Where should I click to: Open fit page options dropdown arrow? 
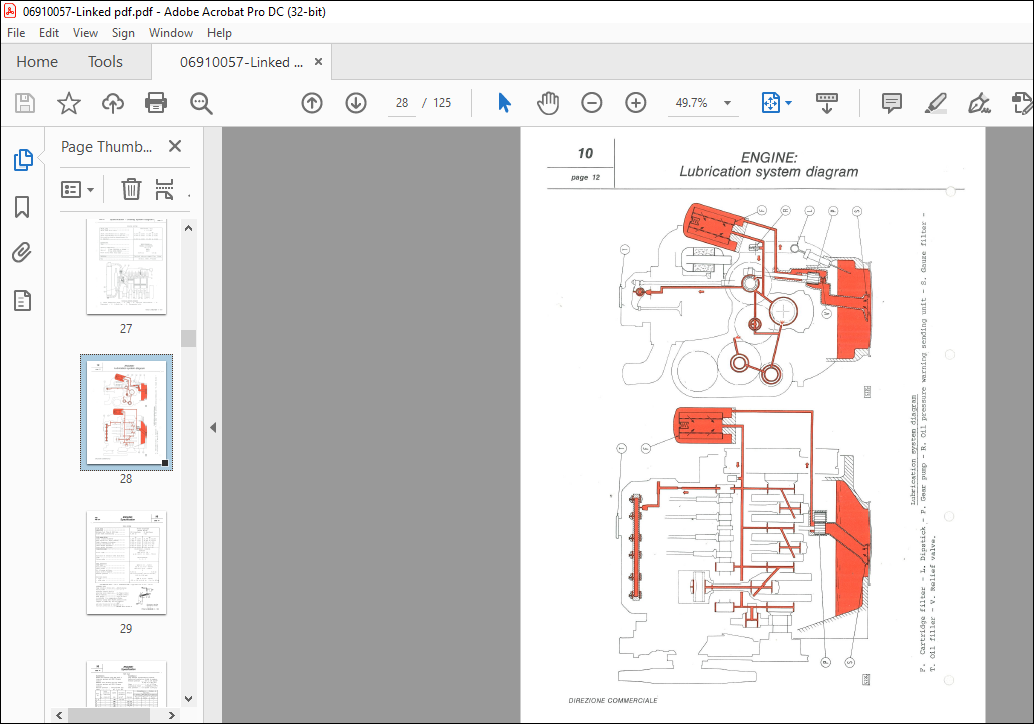tap(789, 103)
